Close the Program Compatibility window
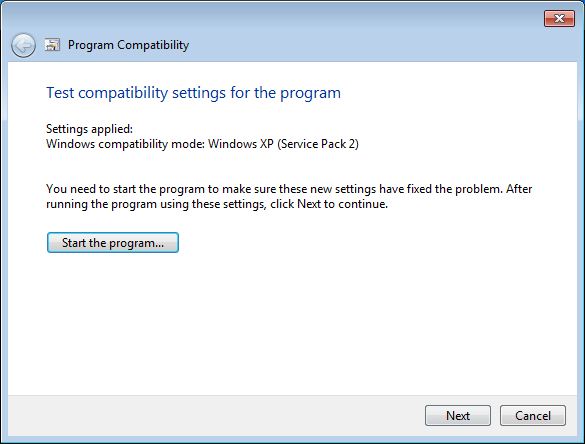Image resolution: width=585 pixels, height=444 pixels. (x=559, y=19)
